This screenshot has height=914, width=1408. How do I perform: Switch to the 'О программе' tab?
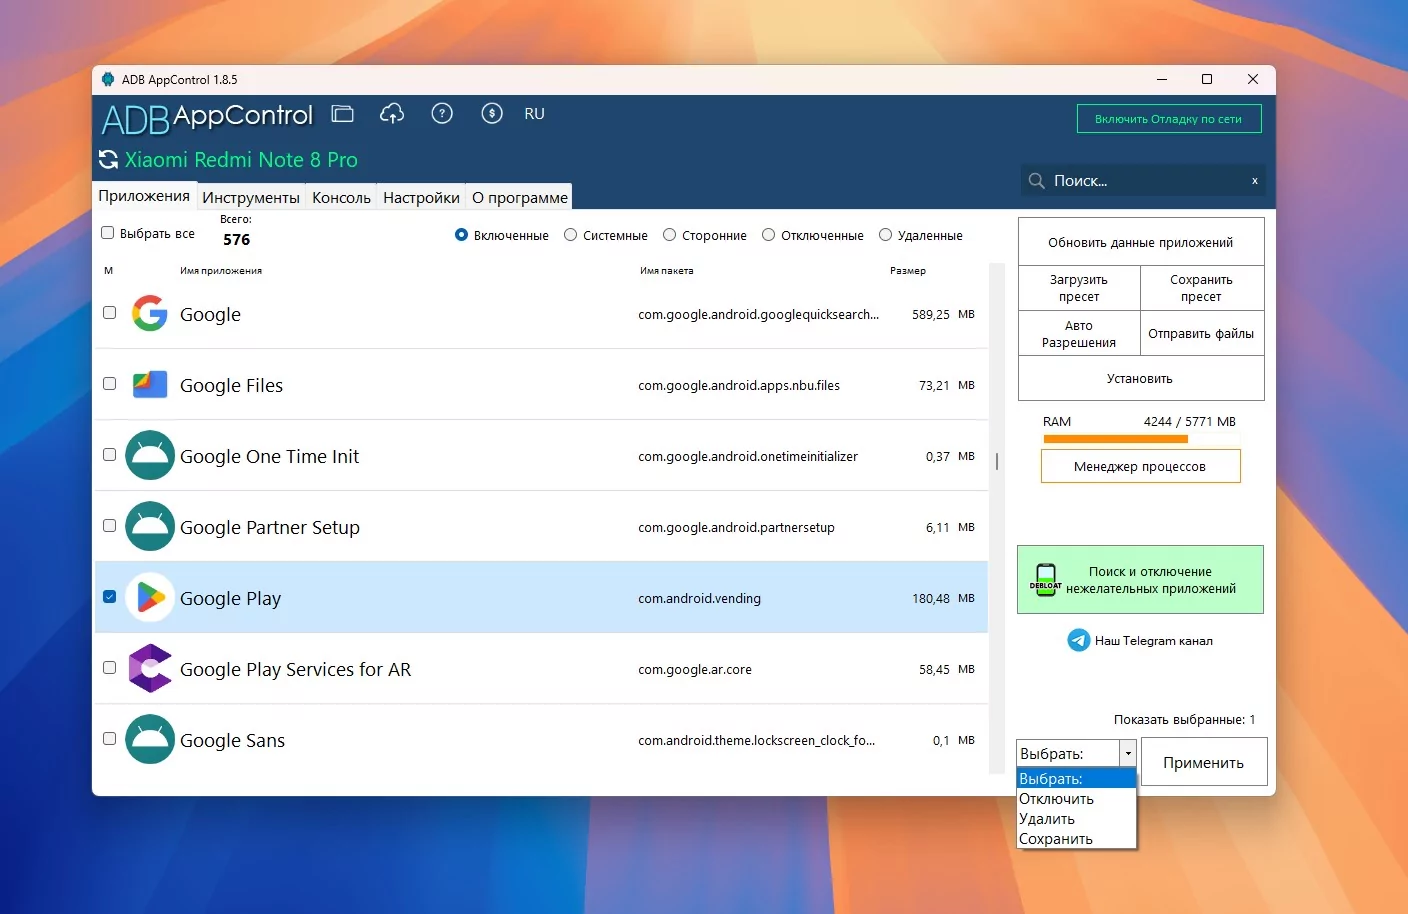coord(520,198)
